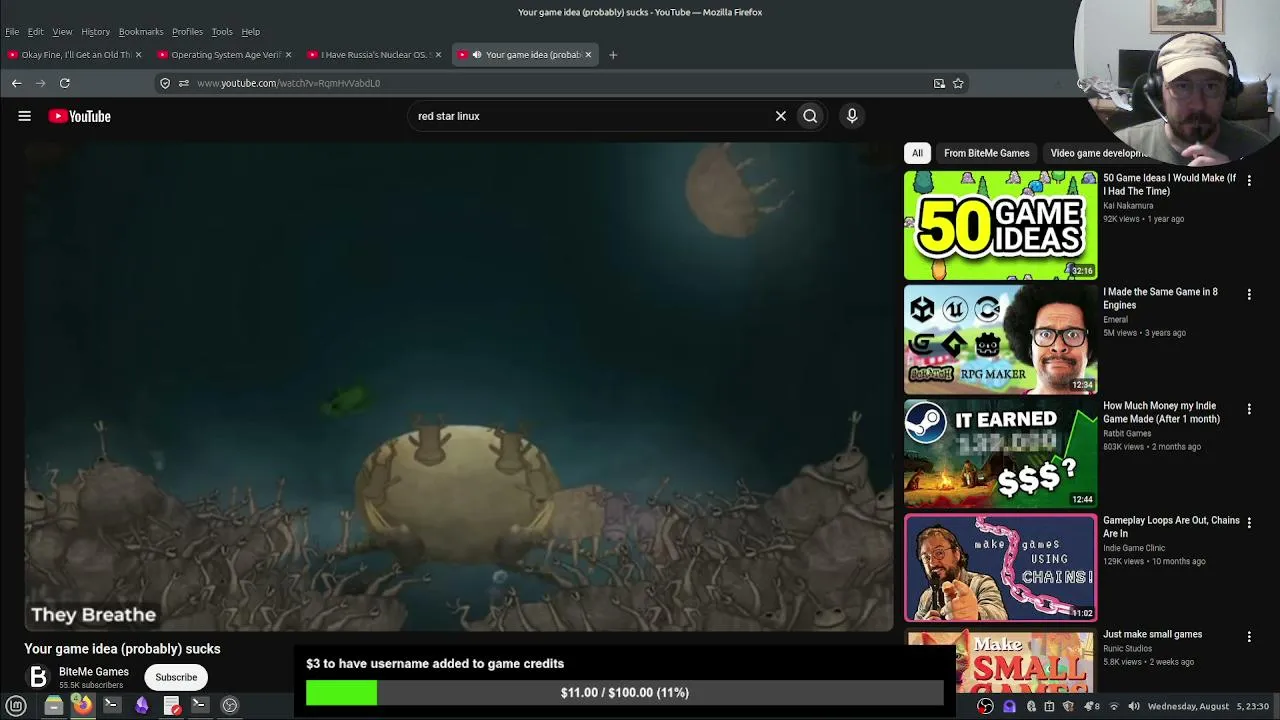The image size is (1280, 720).
Task: Open the 'Just make small games' title
Action: [1152, 634]
